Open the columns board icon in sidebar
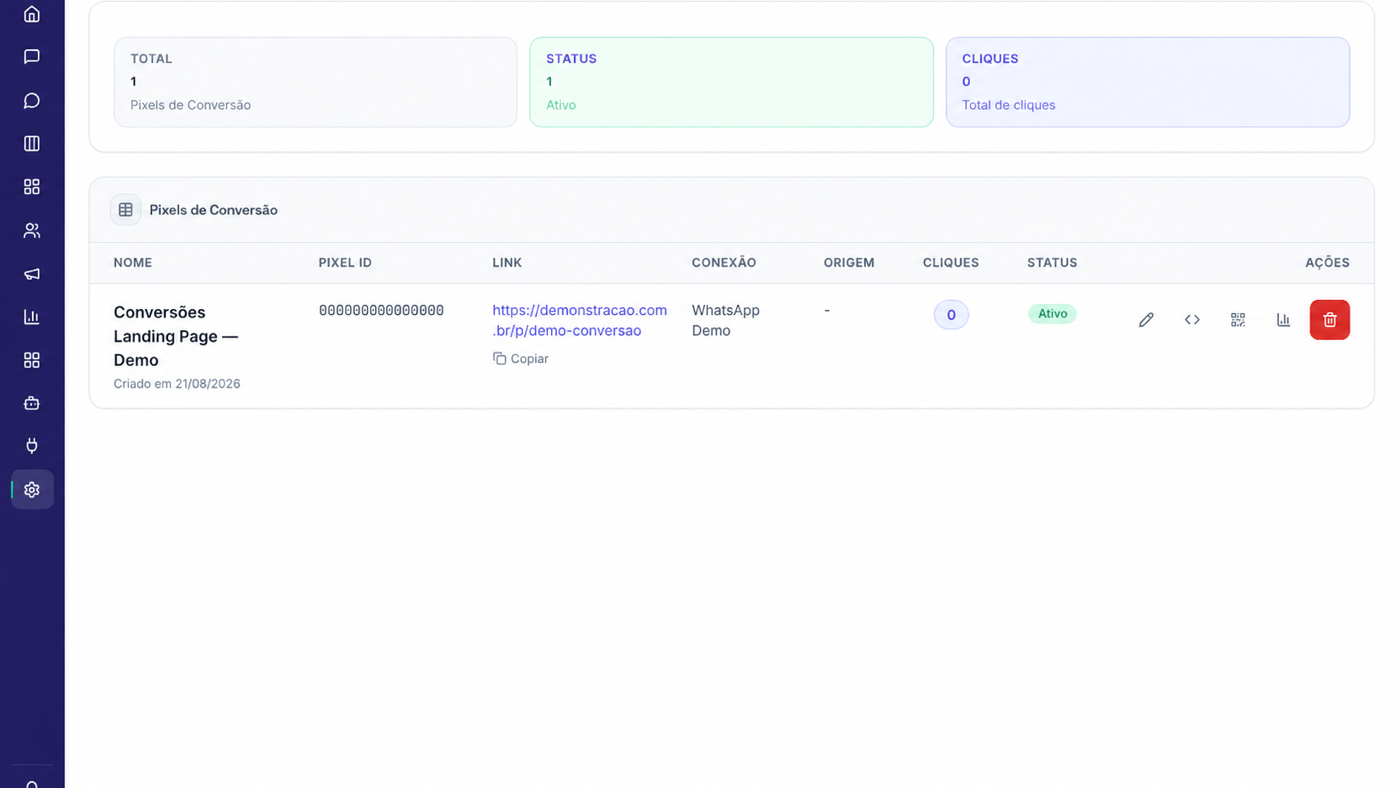 point(32,143)
